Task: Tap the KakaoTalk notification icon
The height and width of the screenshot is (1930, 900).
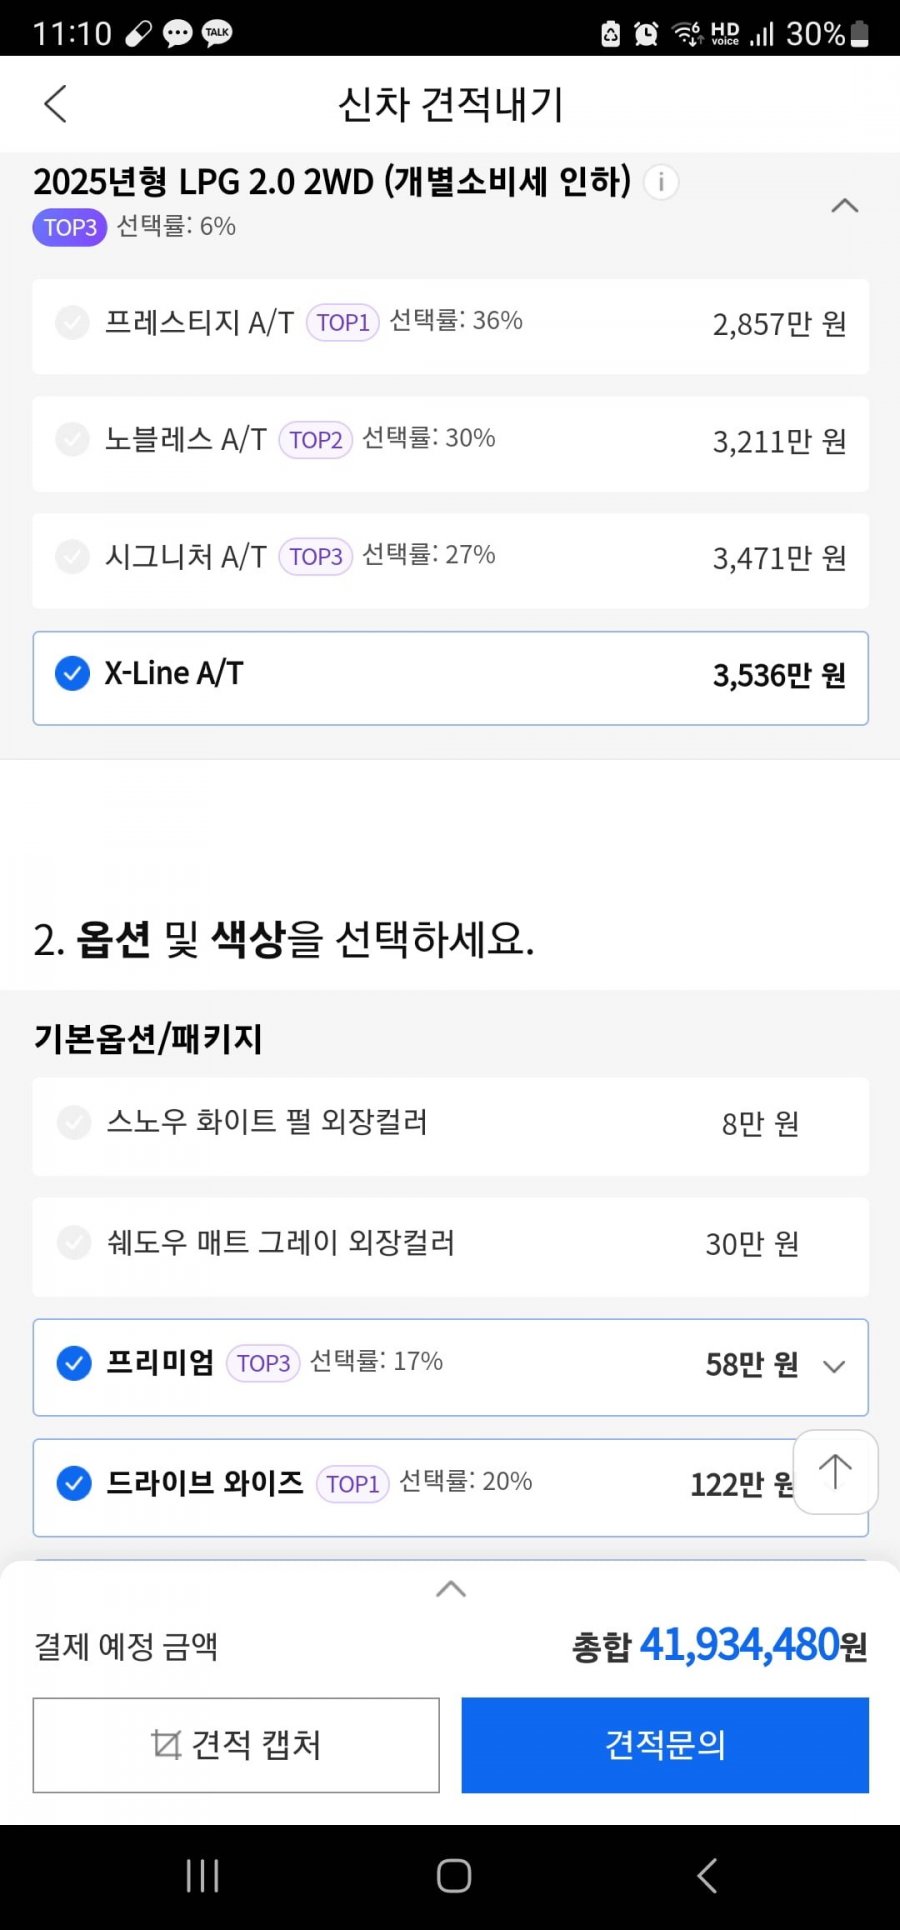Action: (217, 33)
